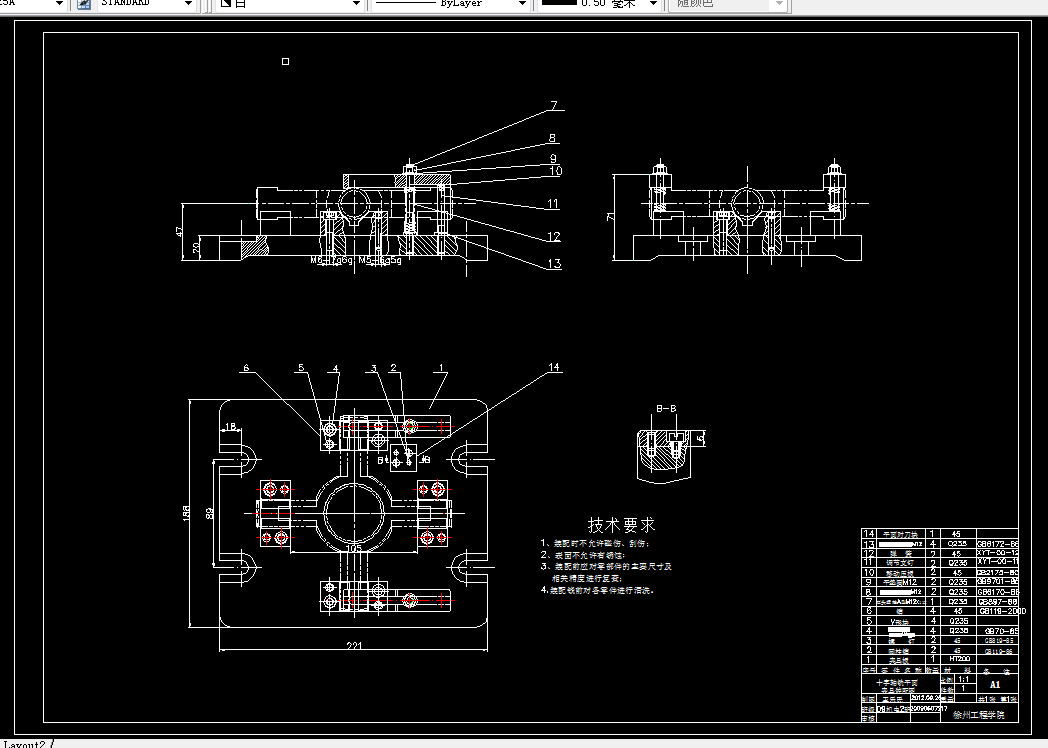Click the 105 dimension below the center circle
The height and width of the screenshot is (748, 1048).
[354, 548]
